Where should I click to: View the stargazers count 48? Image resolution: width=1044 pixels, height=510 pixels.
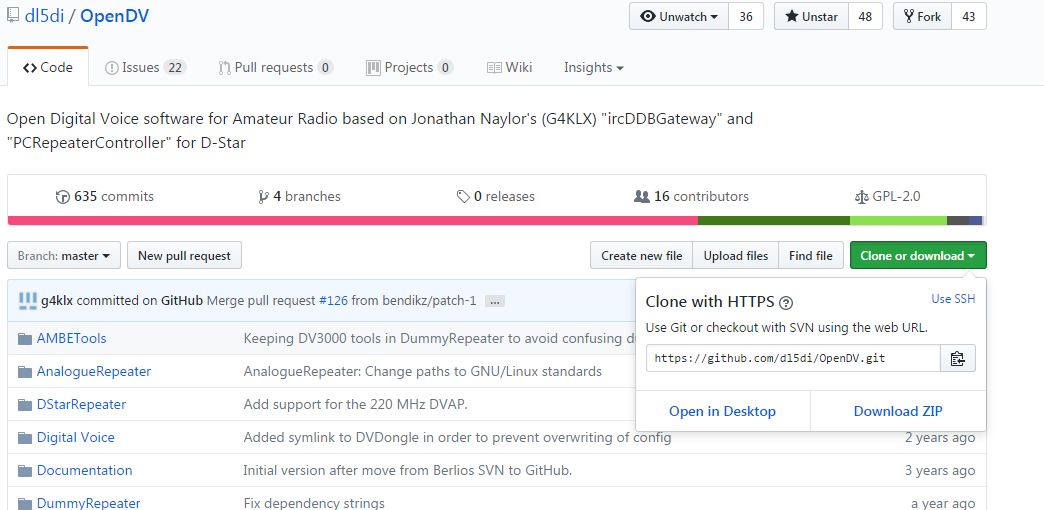coord(865,17)
